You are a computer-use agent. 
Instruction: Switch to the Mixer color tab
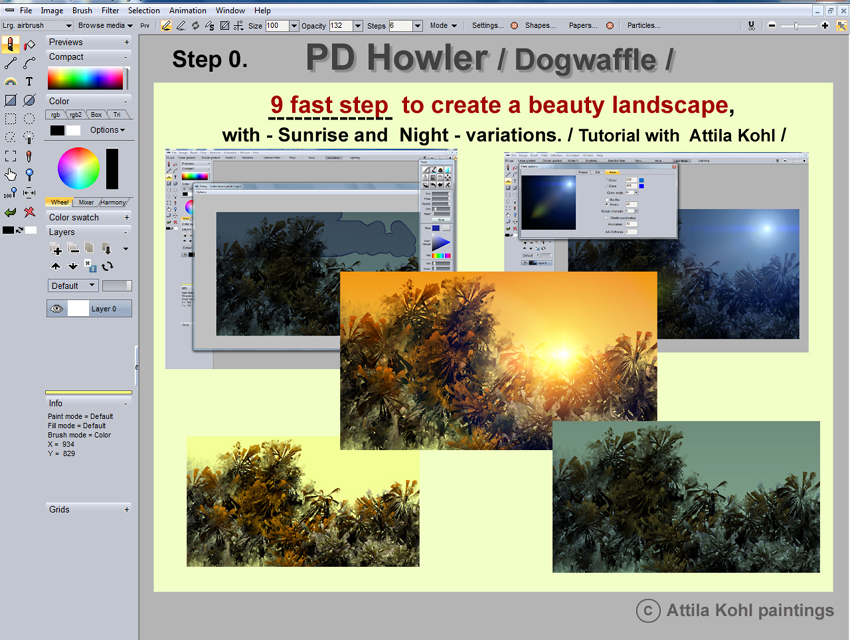[86, 202]
